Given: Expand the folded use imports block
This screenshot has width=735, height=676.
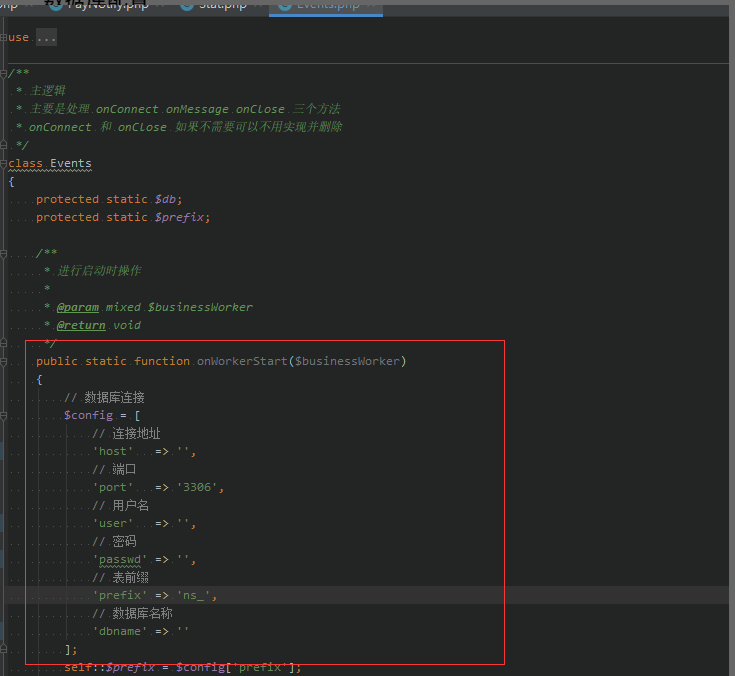Looking at the screenshot, I should (x=4, y=38).
